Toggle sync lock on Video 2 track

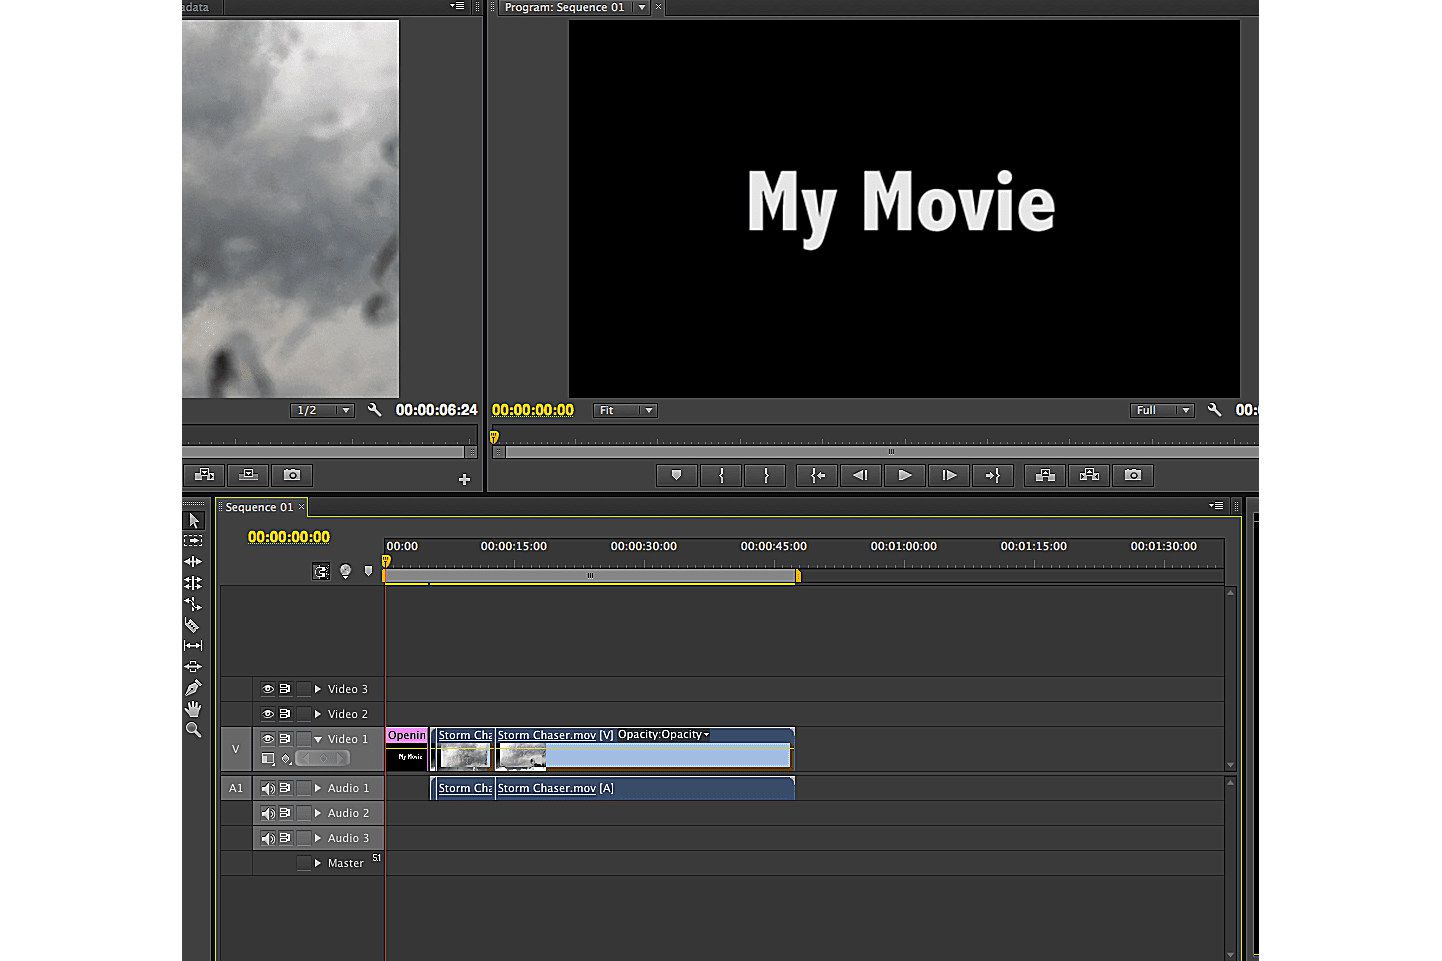point(285,714)
